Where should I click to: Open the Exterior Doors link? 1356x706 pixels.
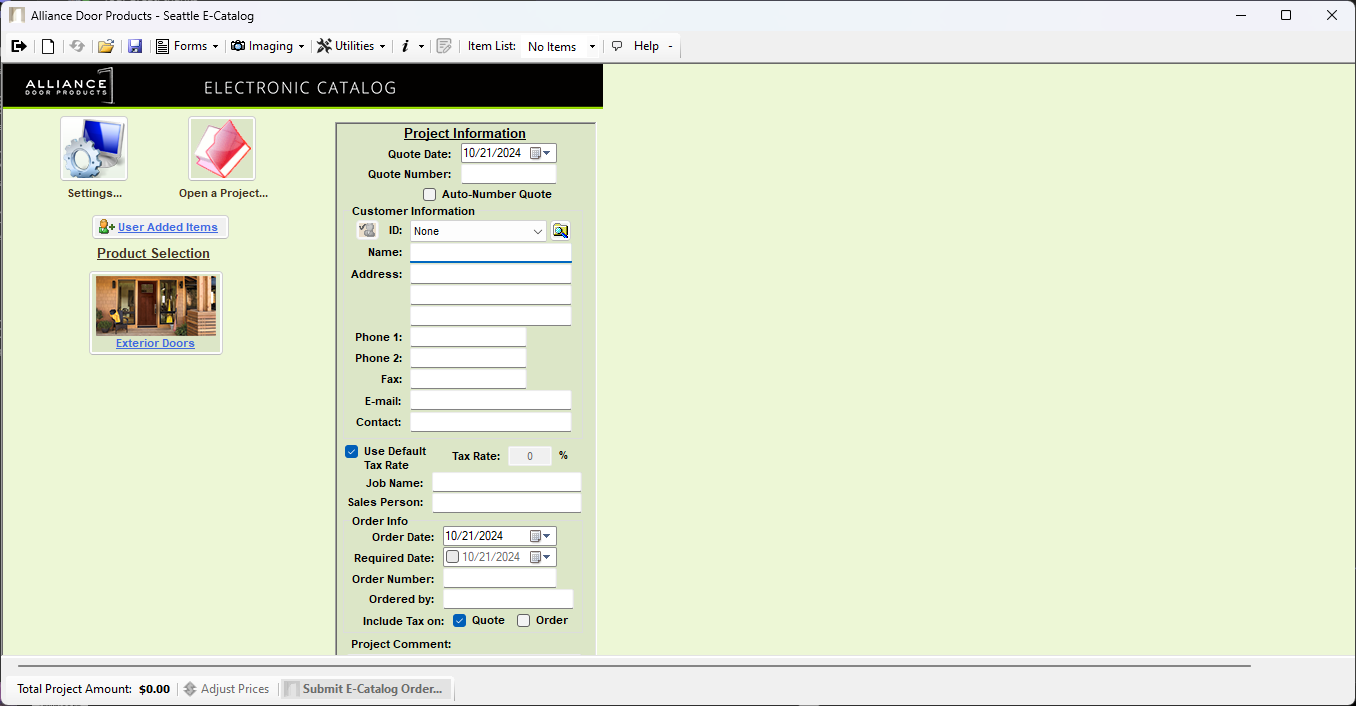[x=155, y=344]
